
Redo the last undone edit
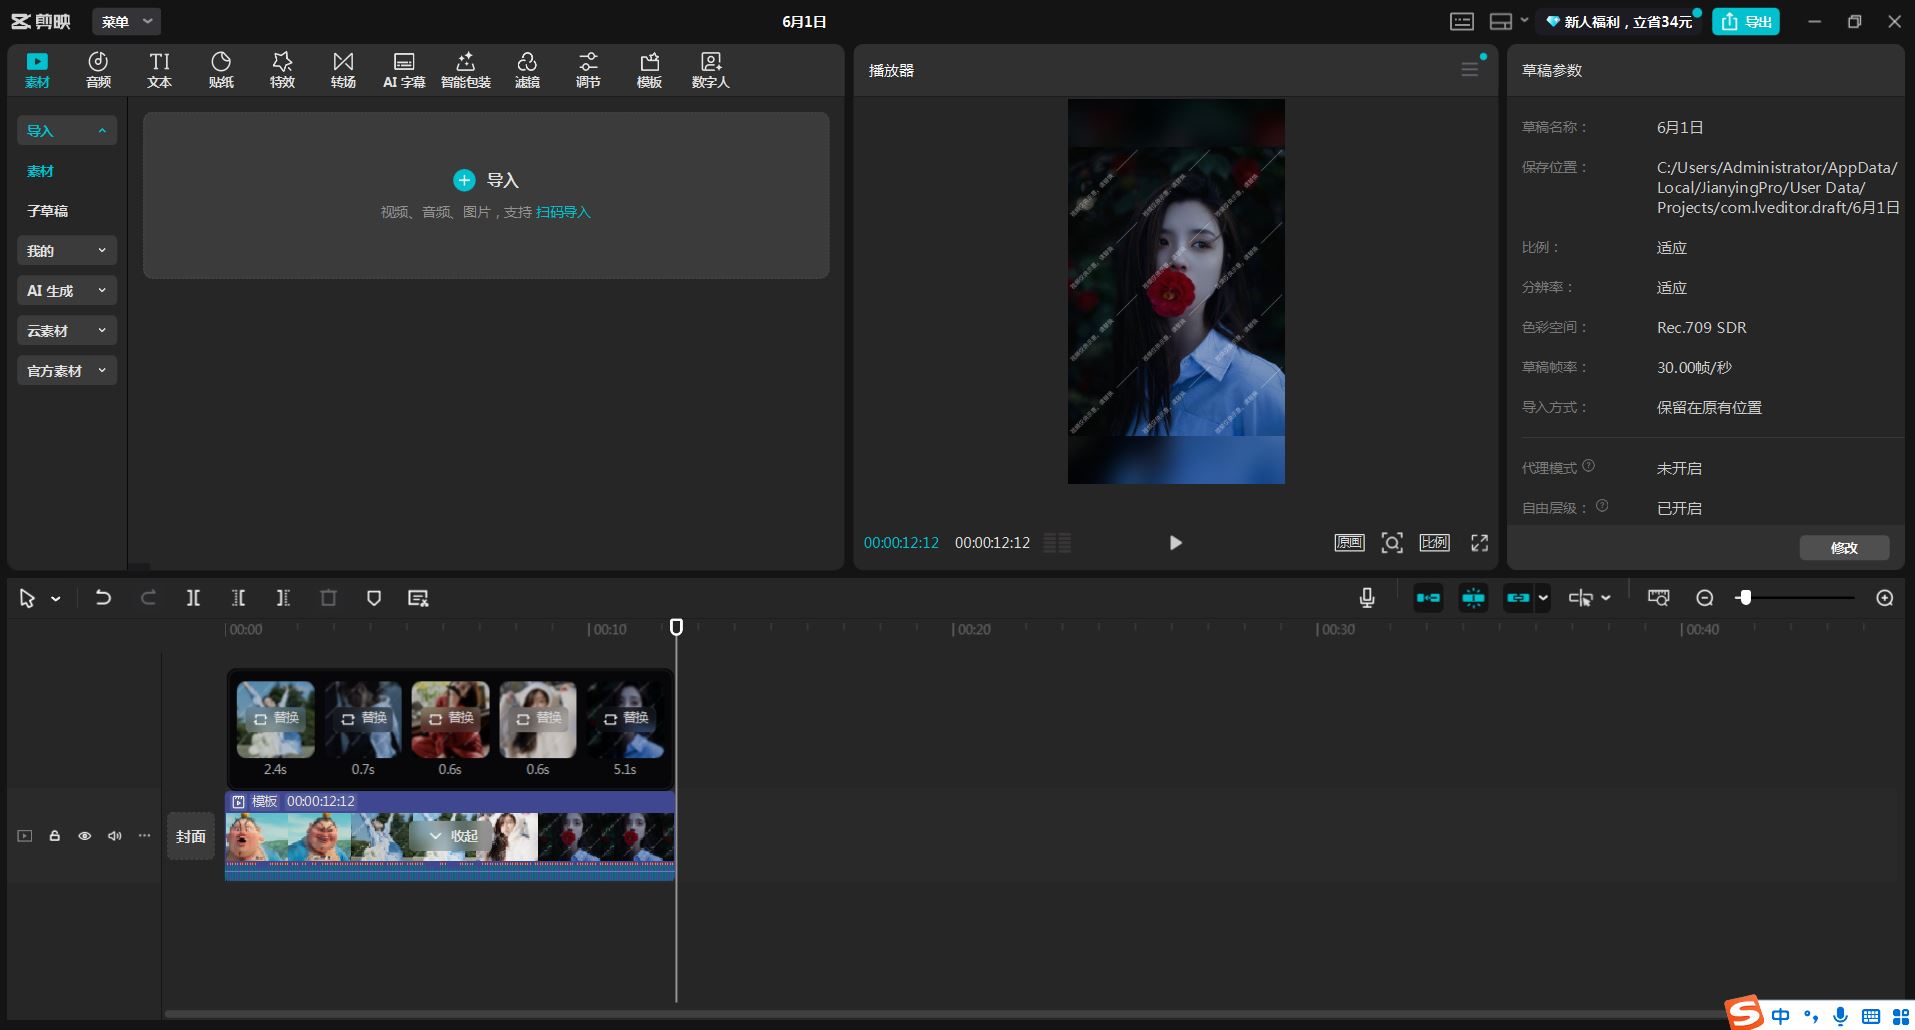(148, 597)
